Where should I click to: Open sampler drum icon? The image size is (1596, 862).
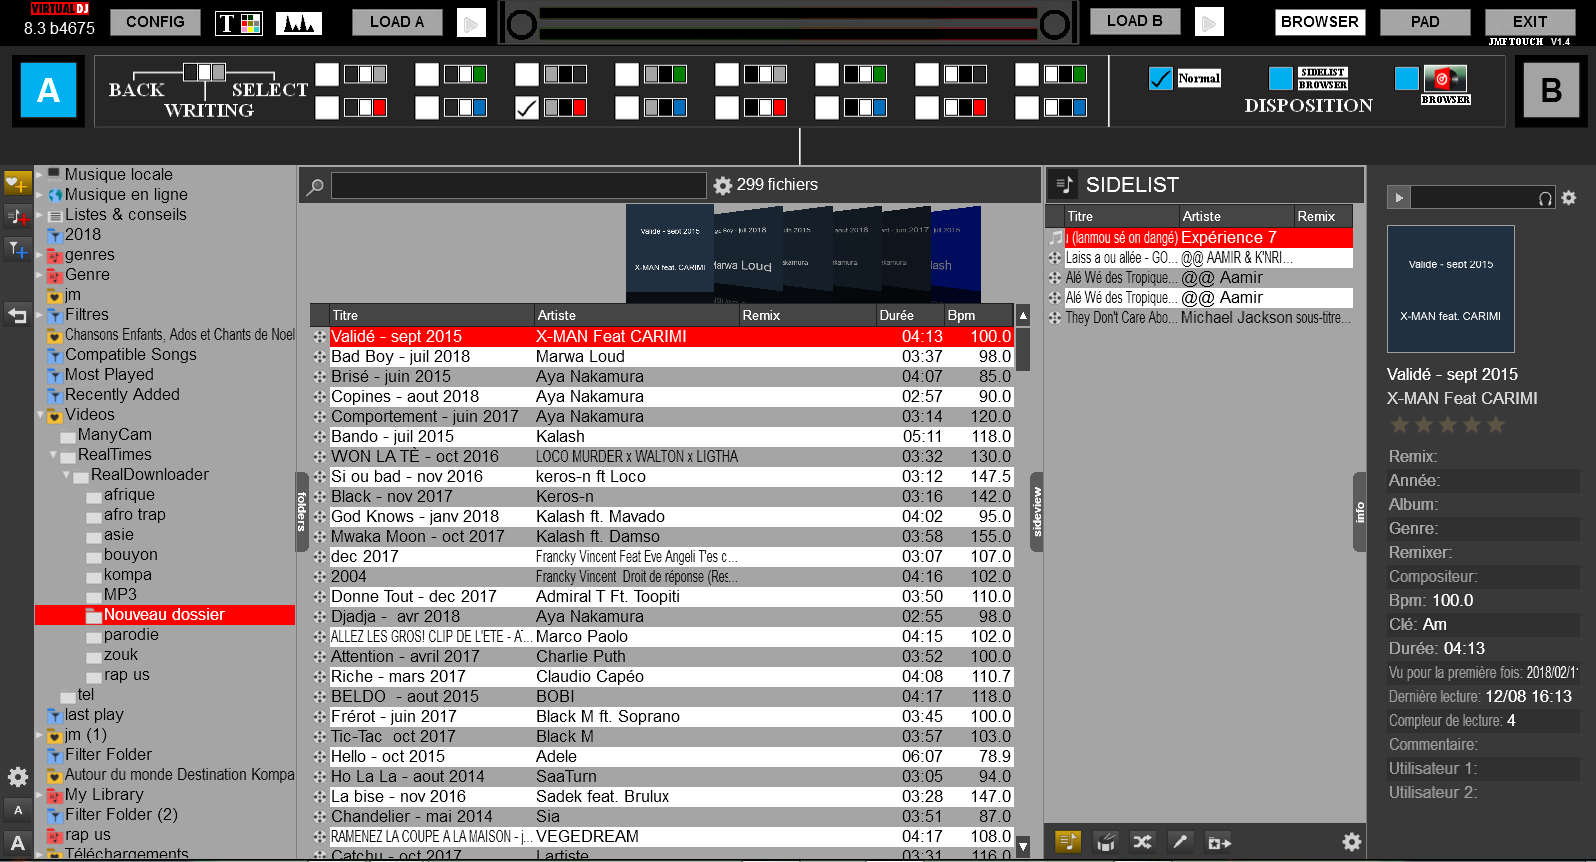(x=1105, y=842)
